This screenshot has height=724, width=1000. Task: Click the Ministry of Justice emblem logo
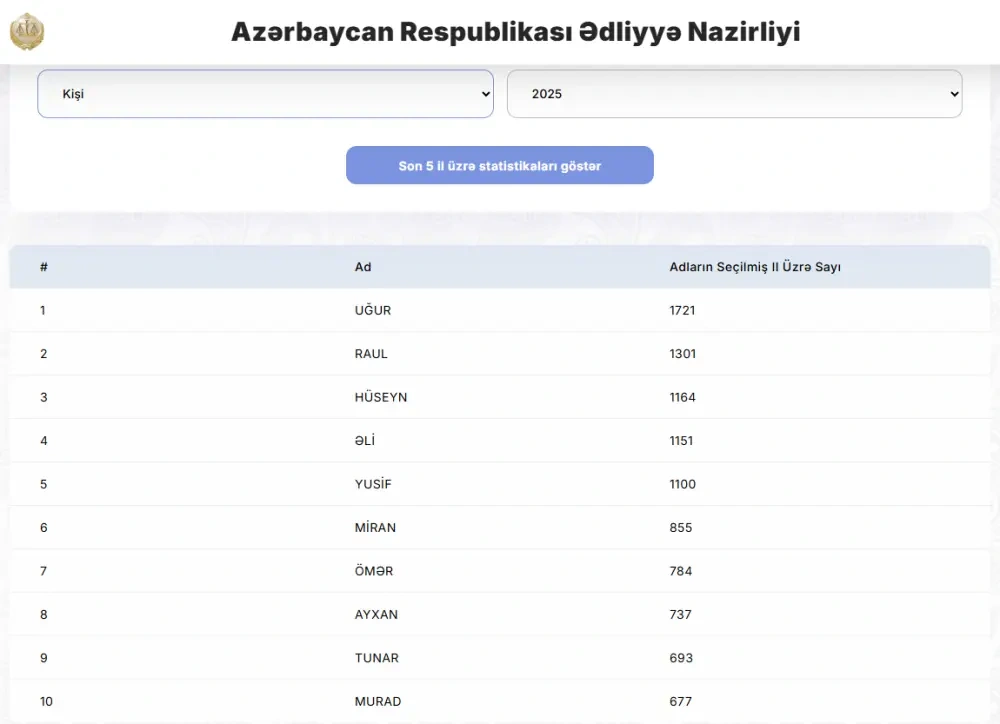click(27, 32)
